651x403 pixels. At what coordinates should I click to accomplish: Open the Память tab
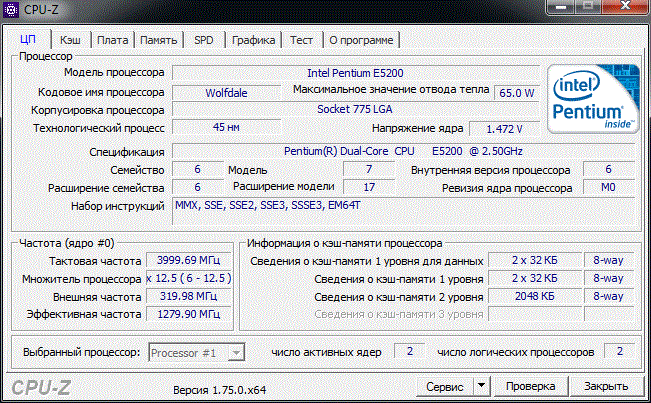159,40
